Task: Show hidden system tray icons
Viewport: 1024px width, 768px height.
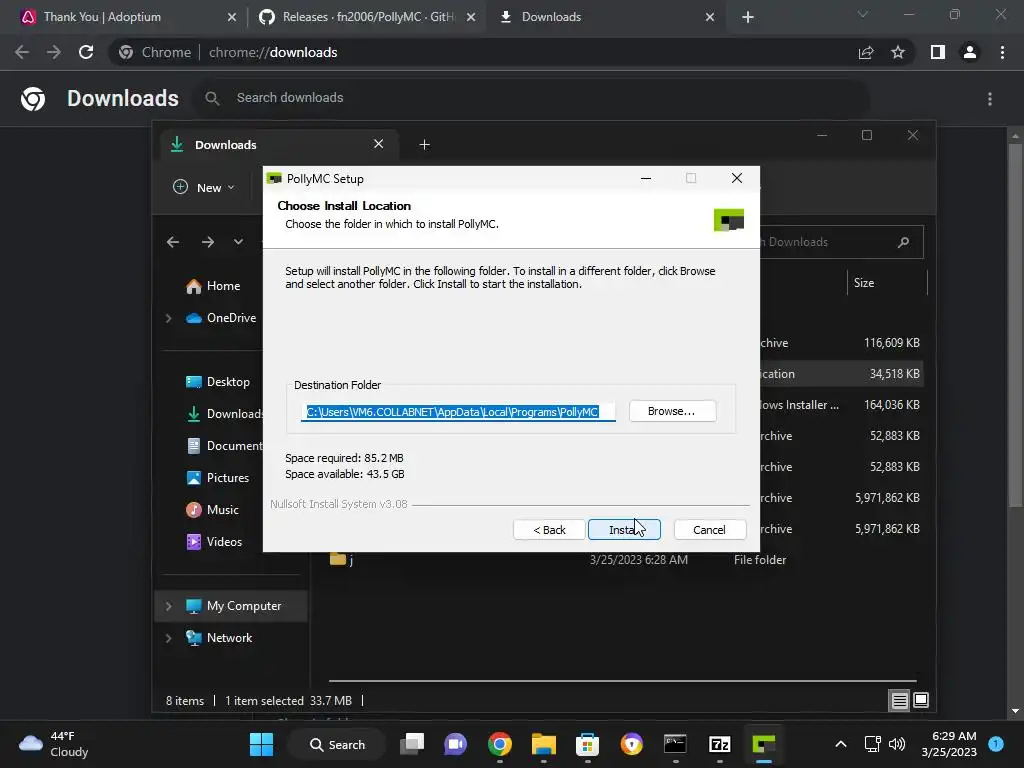Action: click(841, 744)
